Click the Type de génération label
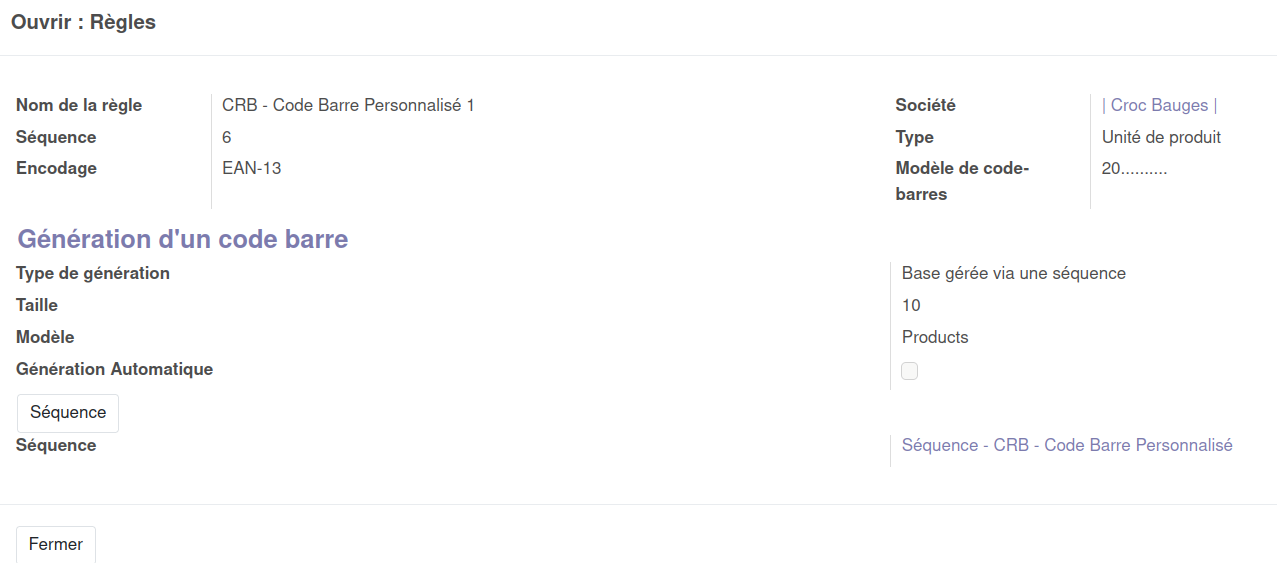1277x563 pixels. pos(93,273)
